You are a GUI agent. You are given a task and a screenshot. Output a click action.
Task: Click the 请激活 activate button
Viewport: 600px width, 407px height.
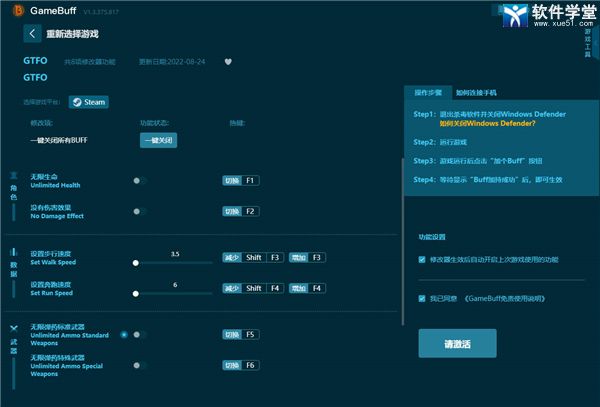[x=457, y=343]
